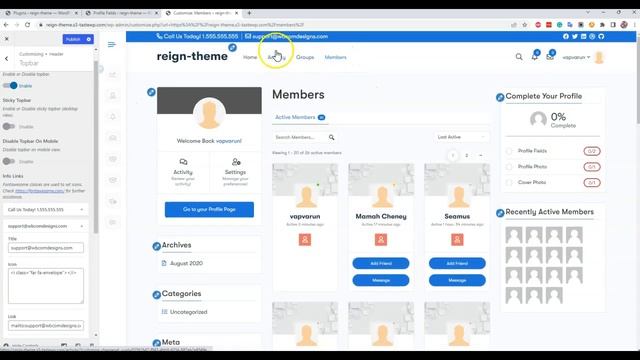640x360 pixels.
Task: Click the header search magnifier icon
Action: click(x=519, y=57)
